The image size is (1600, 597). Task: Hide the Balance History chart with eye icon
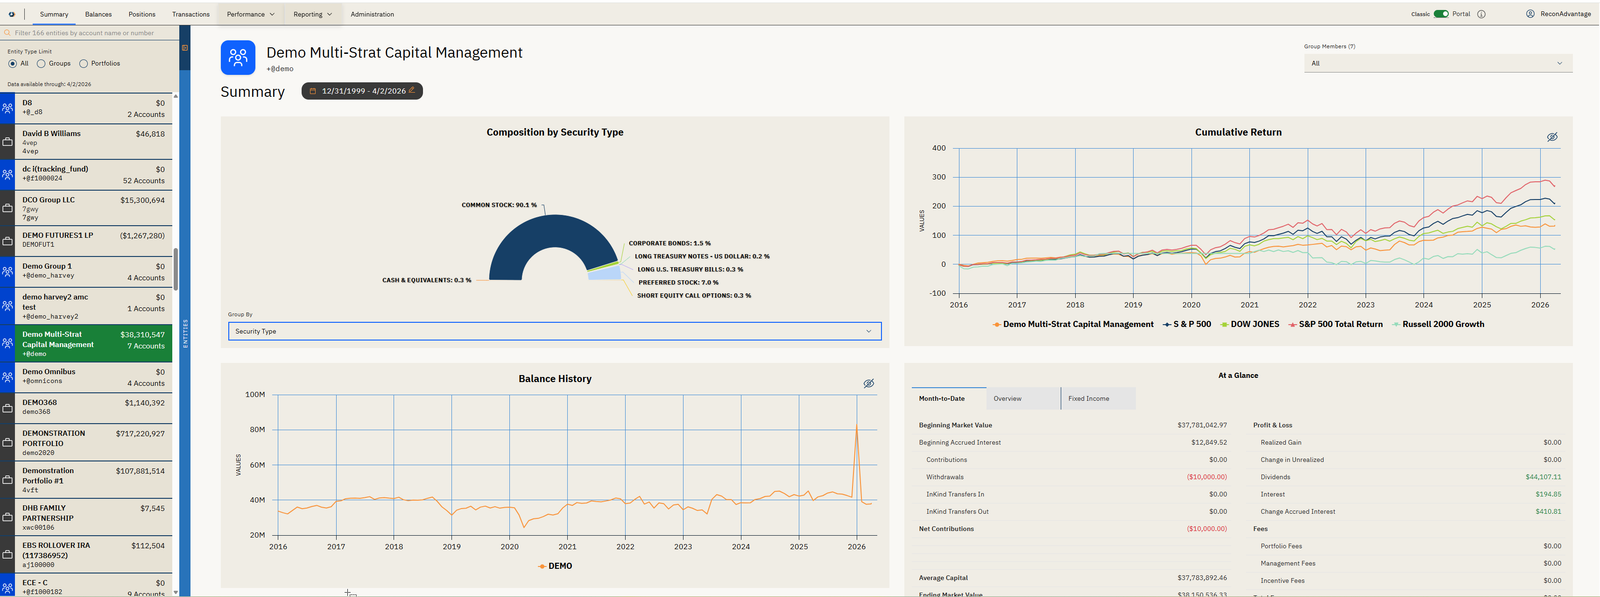tap(869, 383)
